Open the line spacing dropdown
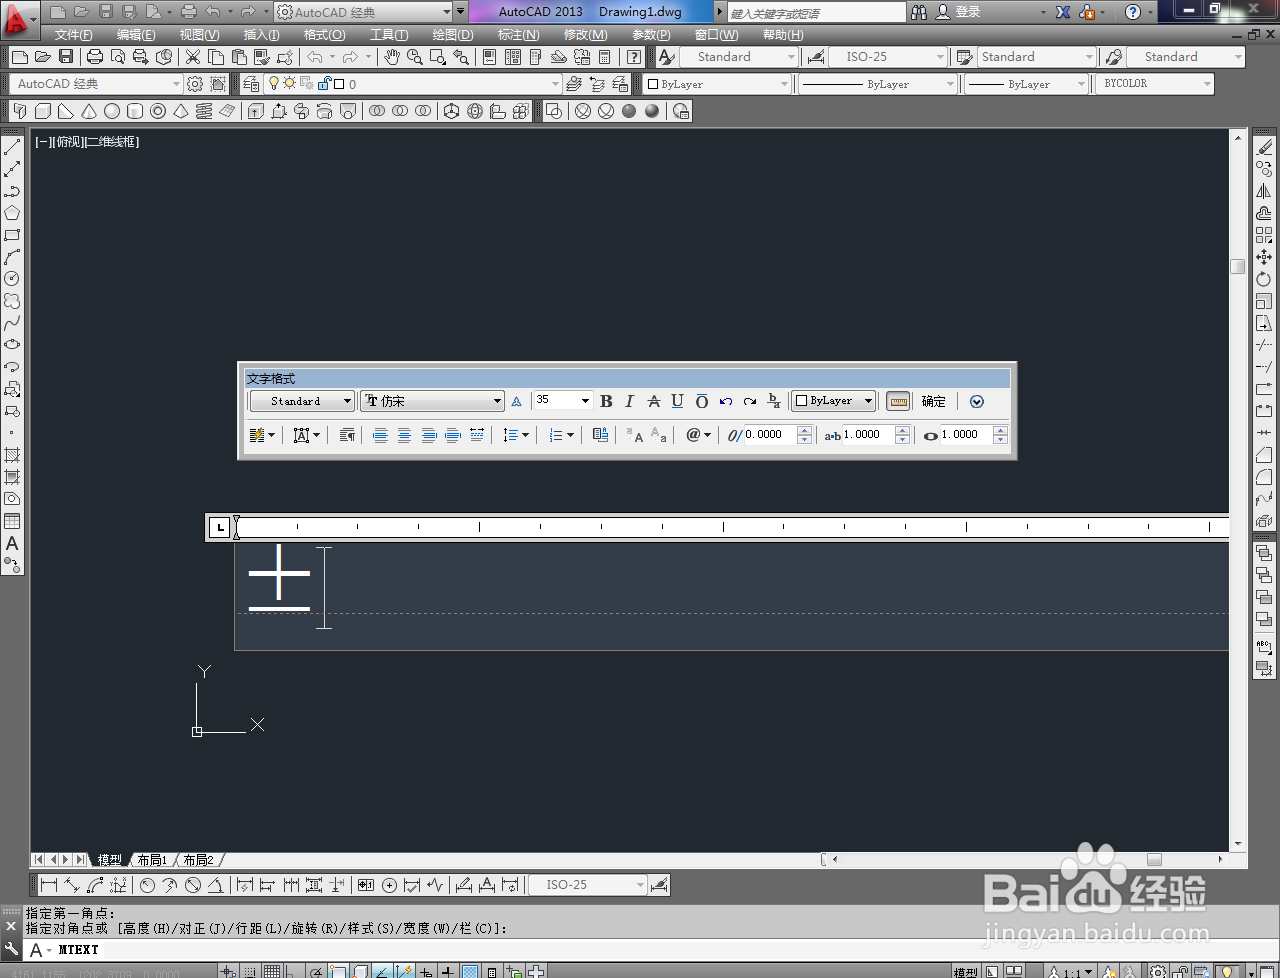The width and height of the screenshot is (1280, 978). point(516,435)
